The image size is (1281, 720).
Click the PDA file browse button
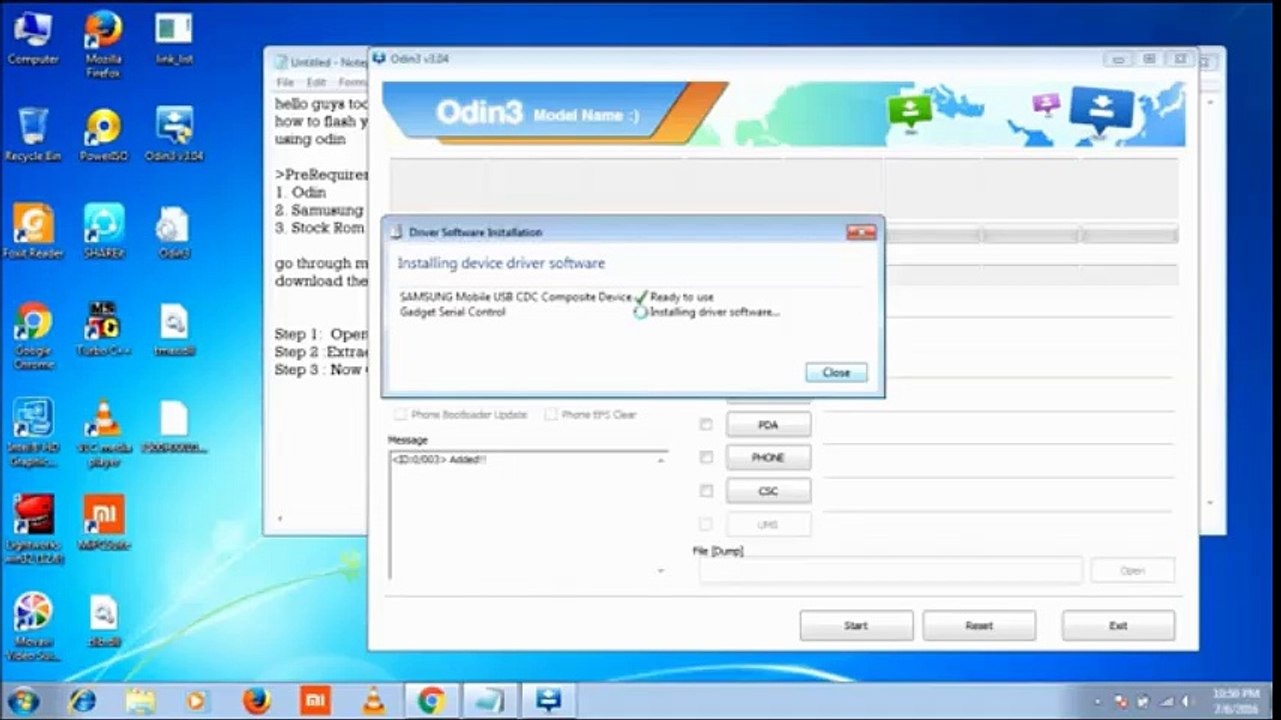pos(768,425)
